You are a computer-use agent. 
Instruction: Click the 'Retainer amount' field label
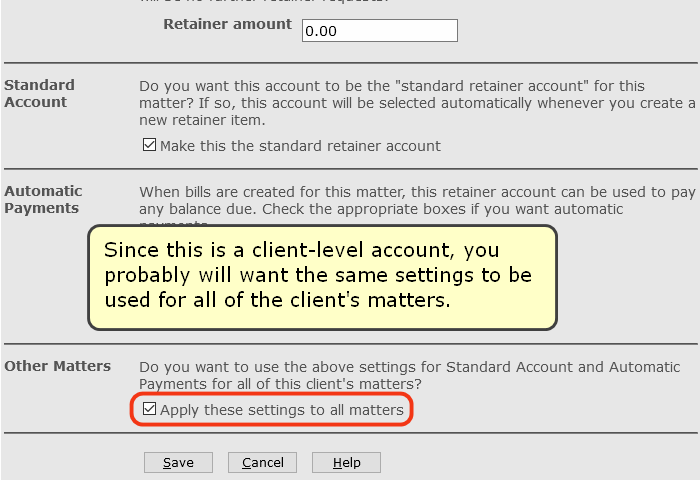[227, 24]
